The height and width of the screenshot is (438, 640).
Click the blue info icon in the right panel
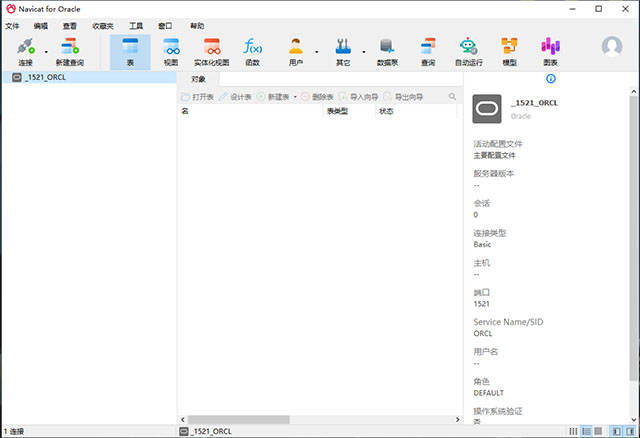[x=551, y=79]
